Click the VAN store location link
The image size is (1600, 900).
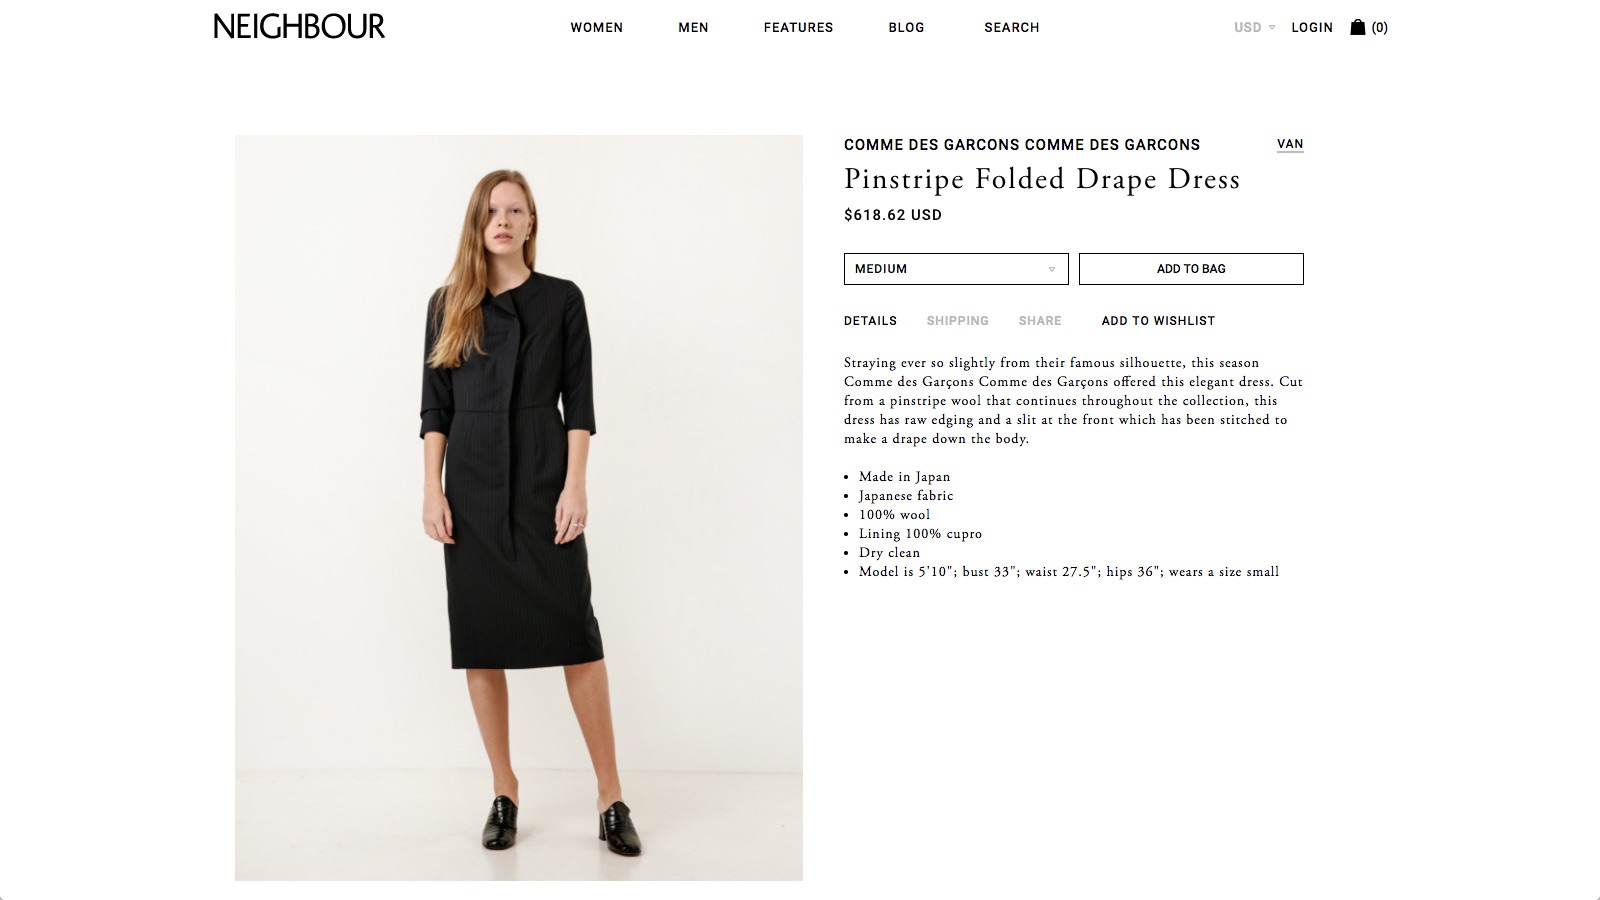1290,144
